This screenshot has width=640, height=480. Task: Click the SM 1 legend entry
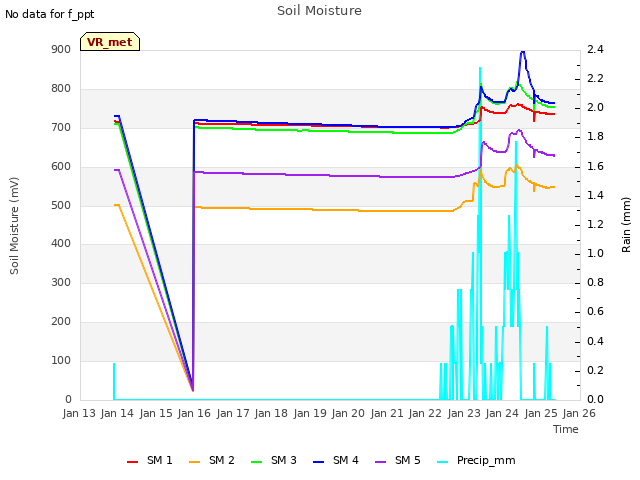coord(150,460)
